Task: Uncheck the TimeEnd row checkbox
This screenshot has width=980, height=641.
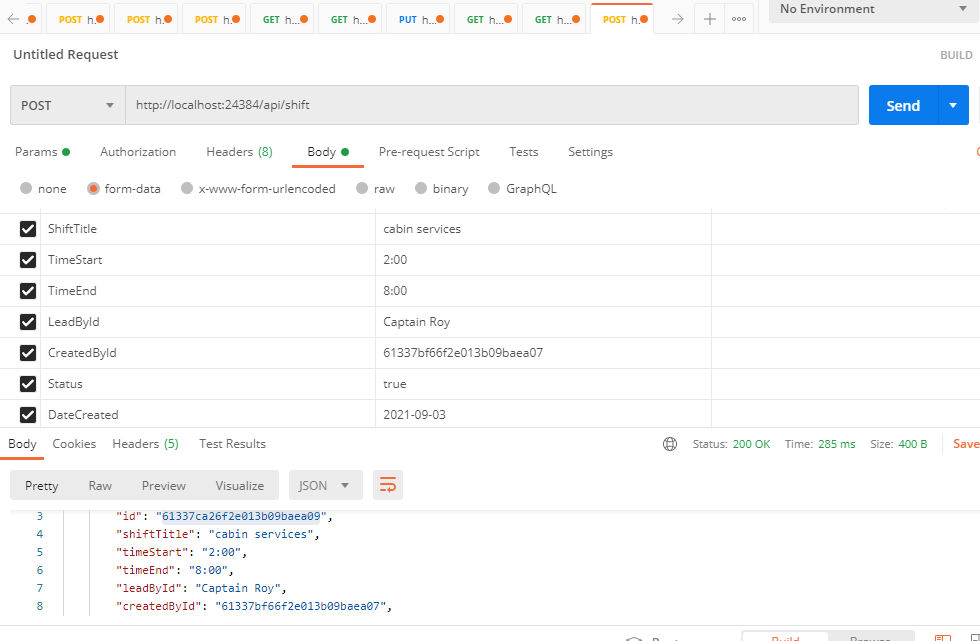Action: tap(28, 291)
